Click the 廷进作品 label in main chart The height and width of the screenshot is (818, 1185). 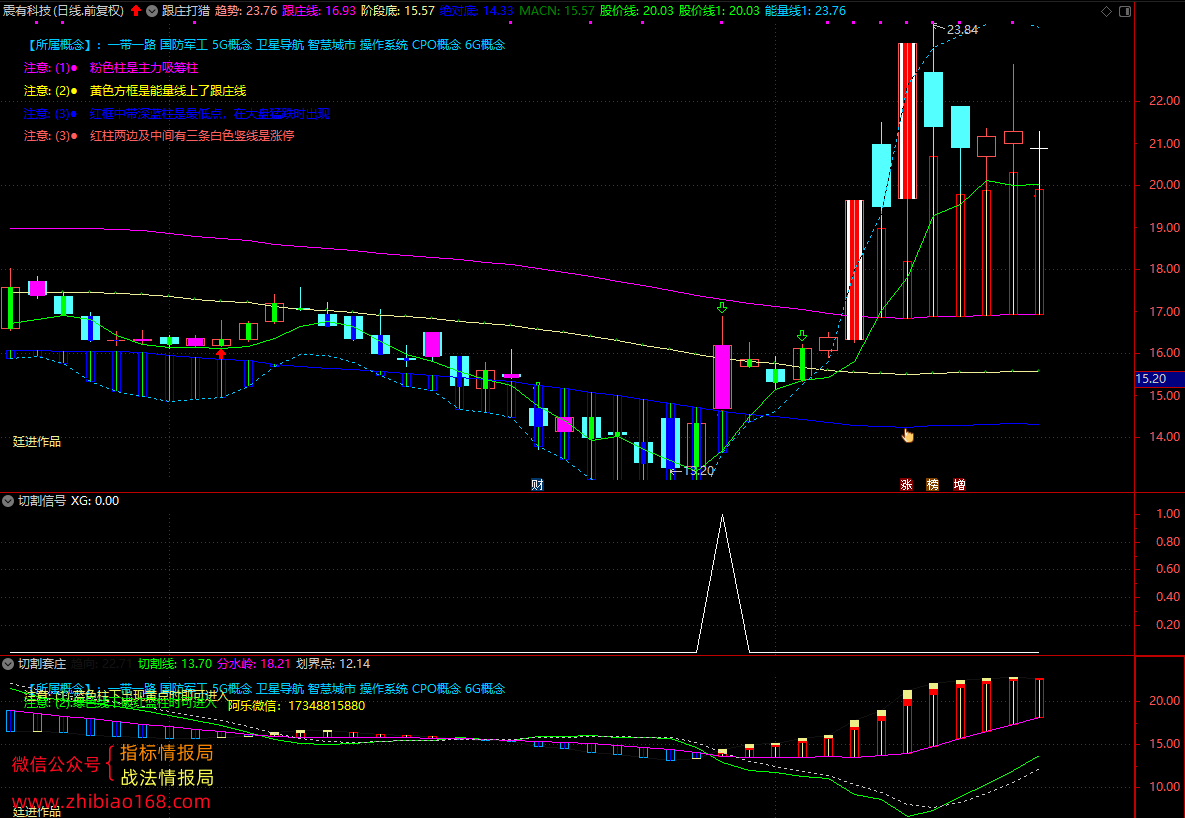click(x=37, y=442)
